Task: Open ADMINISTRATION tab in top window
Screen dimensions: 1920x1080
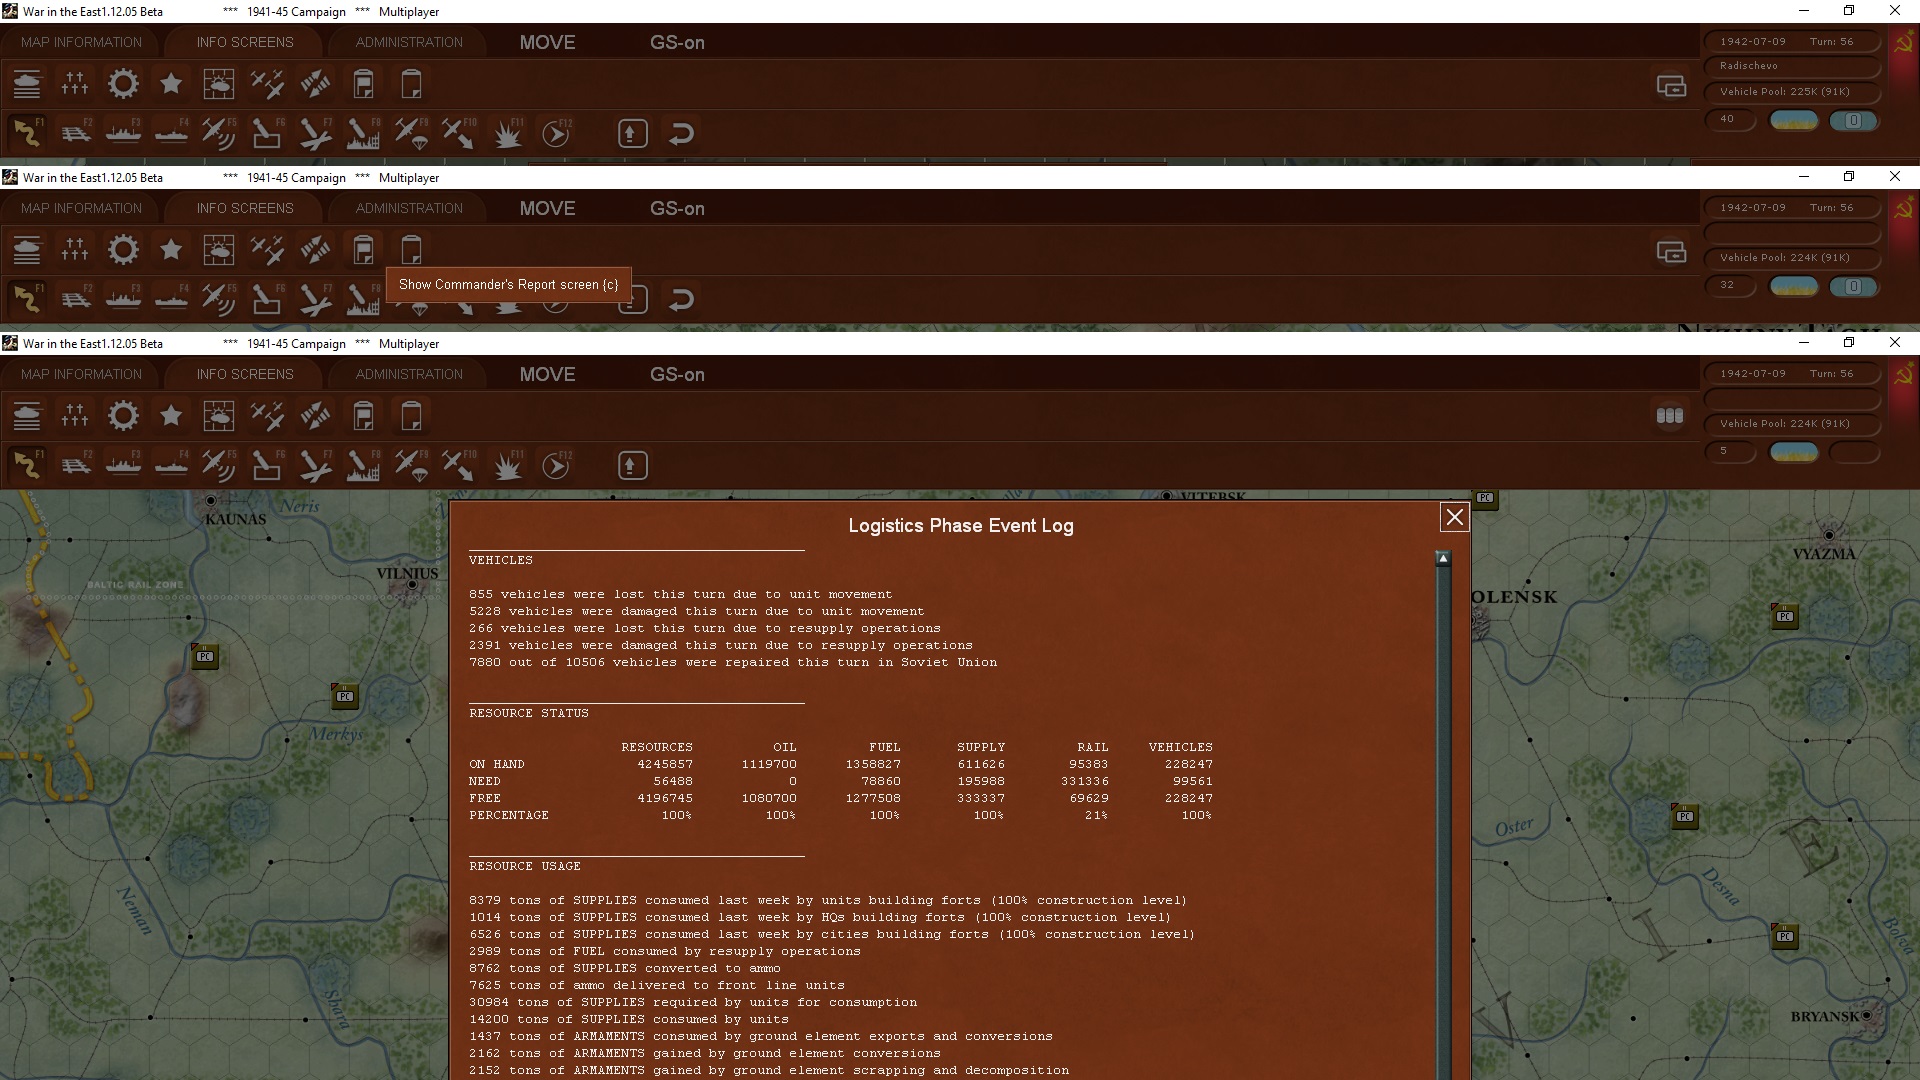Action: 409,42
